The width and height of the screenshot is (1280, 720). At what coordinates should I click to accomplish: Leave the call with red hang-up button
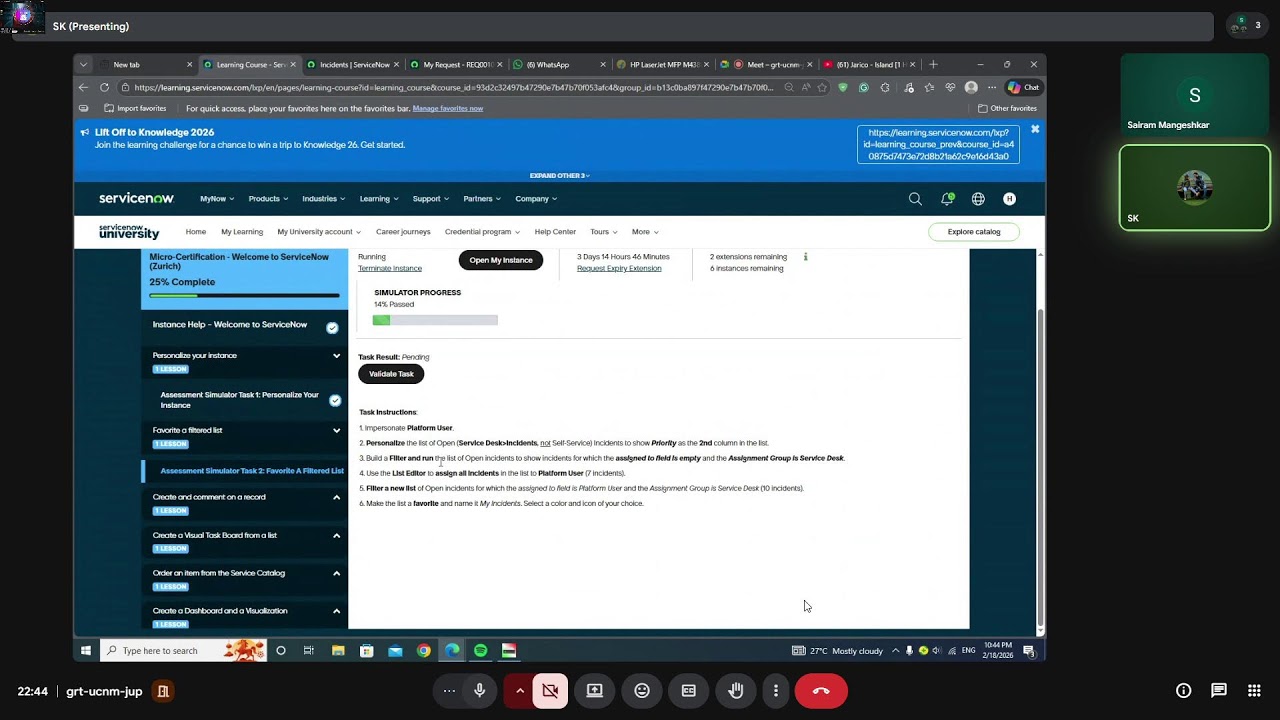(821, 691)
